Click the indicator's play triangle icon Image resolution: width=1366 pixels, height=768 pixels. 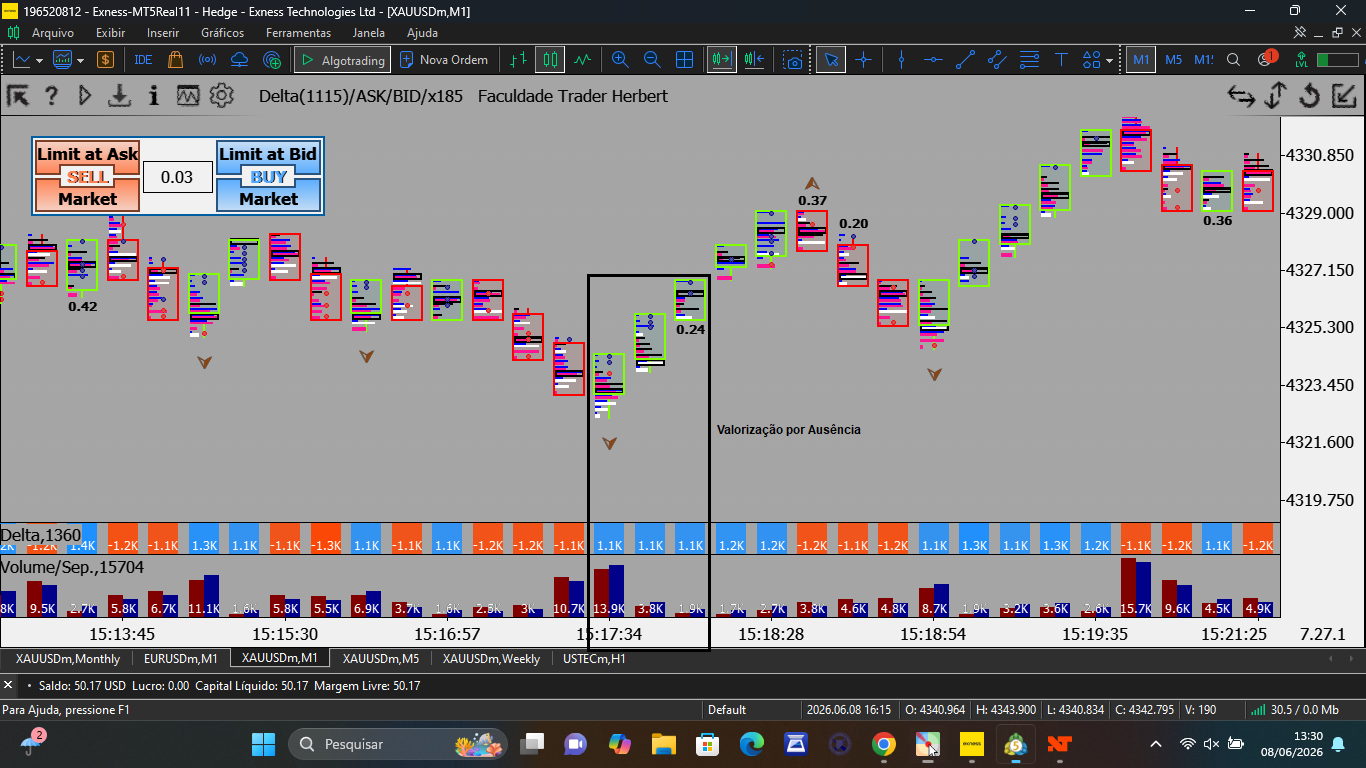point(85,96)
